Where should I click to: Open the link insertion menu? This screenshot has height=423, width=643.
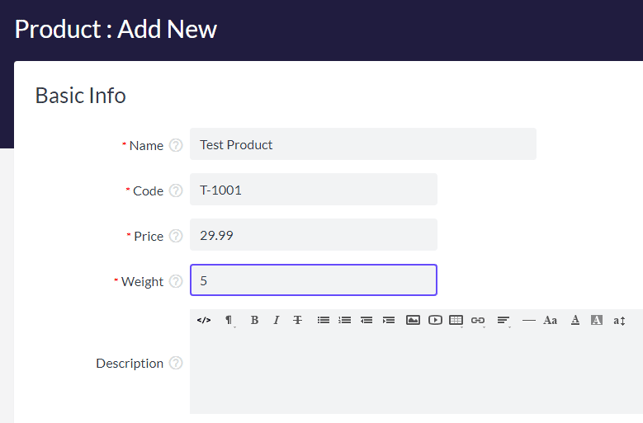click(x=478, y=320)
